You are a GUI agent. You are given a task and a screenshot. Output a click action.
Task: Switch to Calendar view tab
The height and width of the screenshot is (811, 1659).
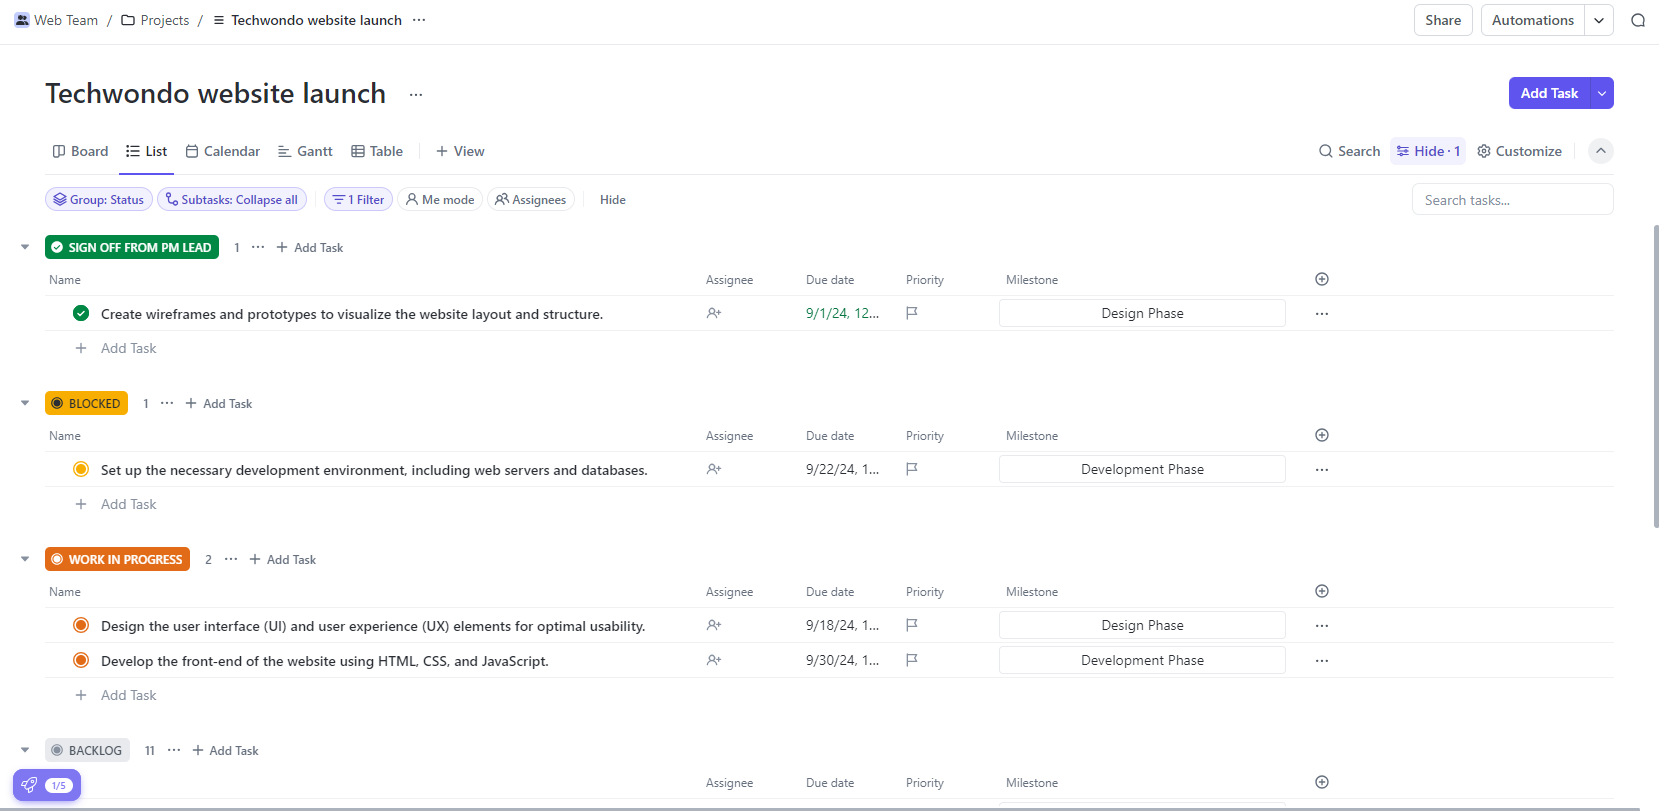pyautogui.click(x=223, y=151)
